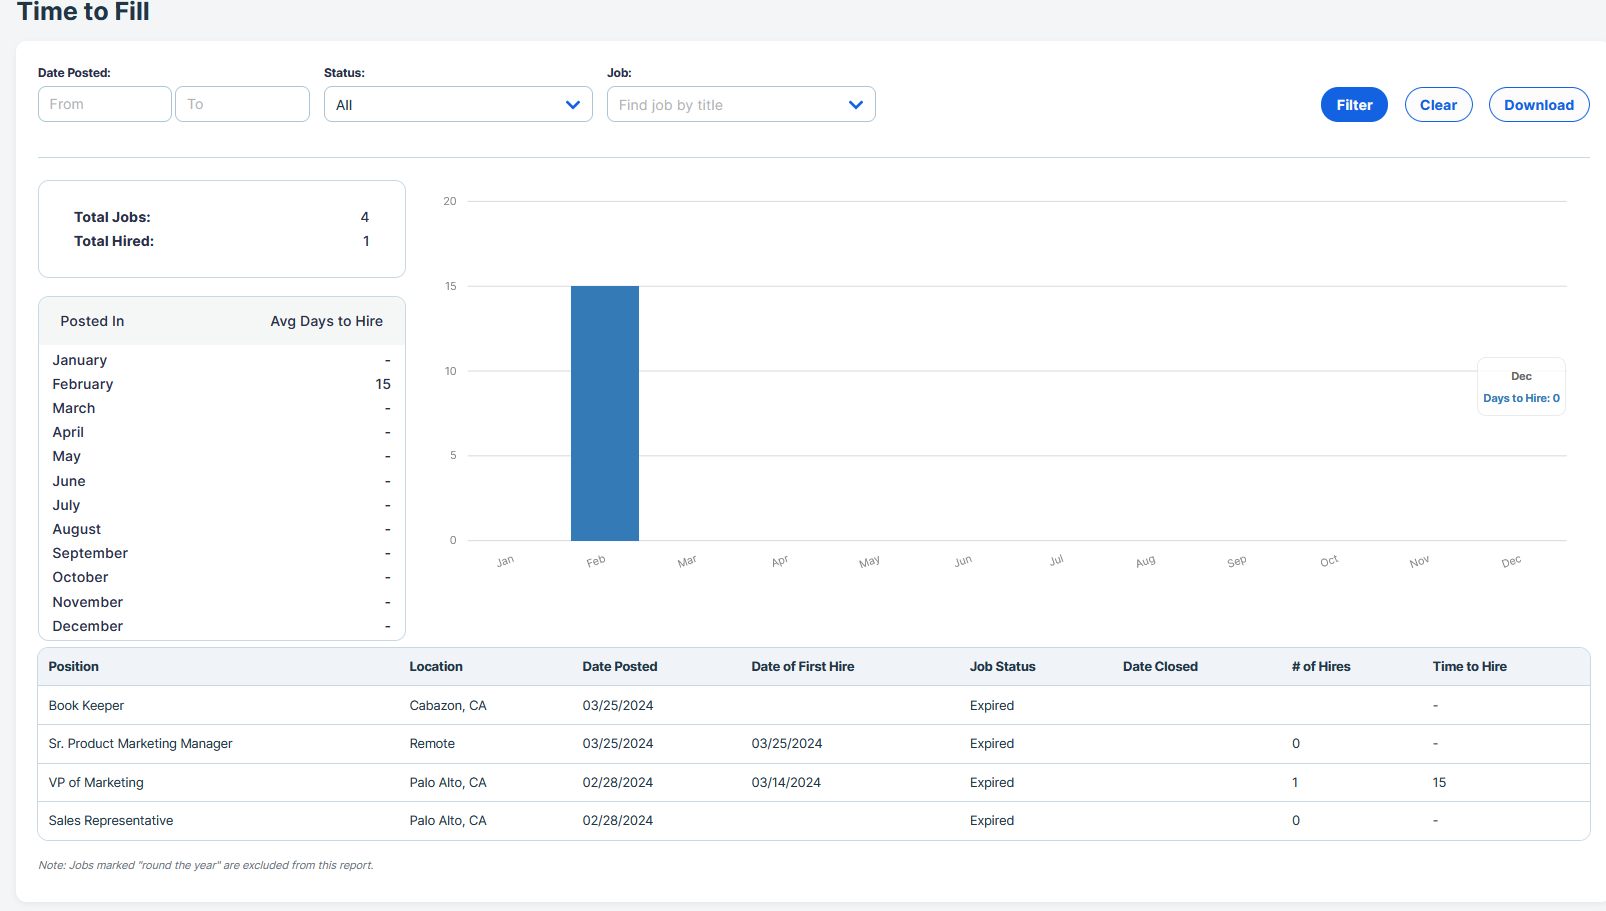The image size is (1606, 911).
Task: Select the VP of Marketing row
Action: [96, 783]
